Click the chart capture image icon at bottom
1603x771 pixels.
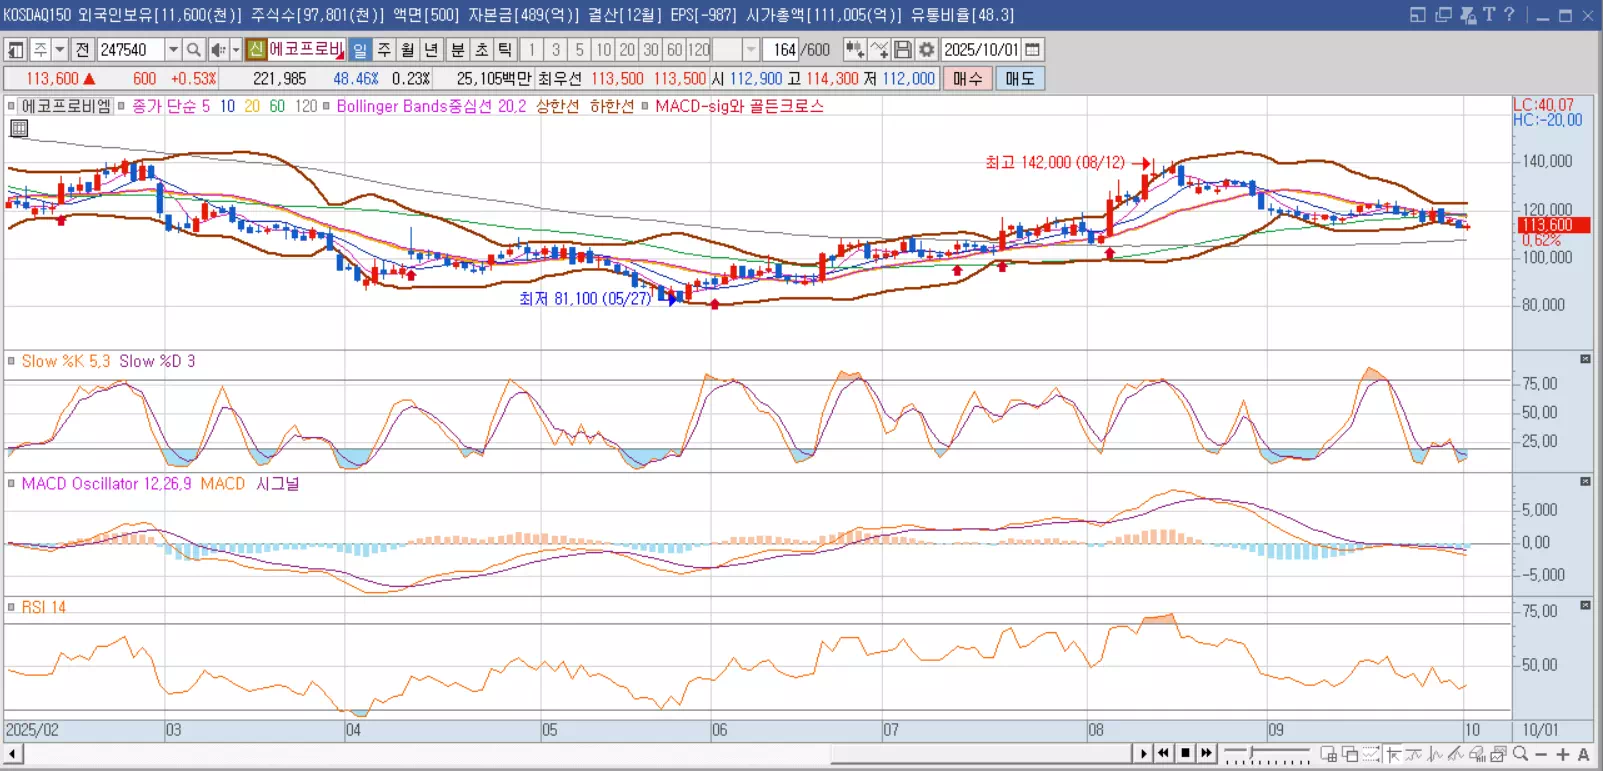pos(1498,754)
